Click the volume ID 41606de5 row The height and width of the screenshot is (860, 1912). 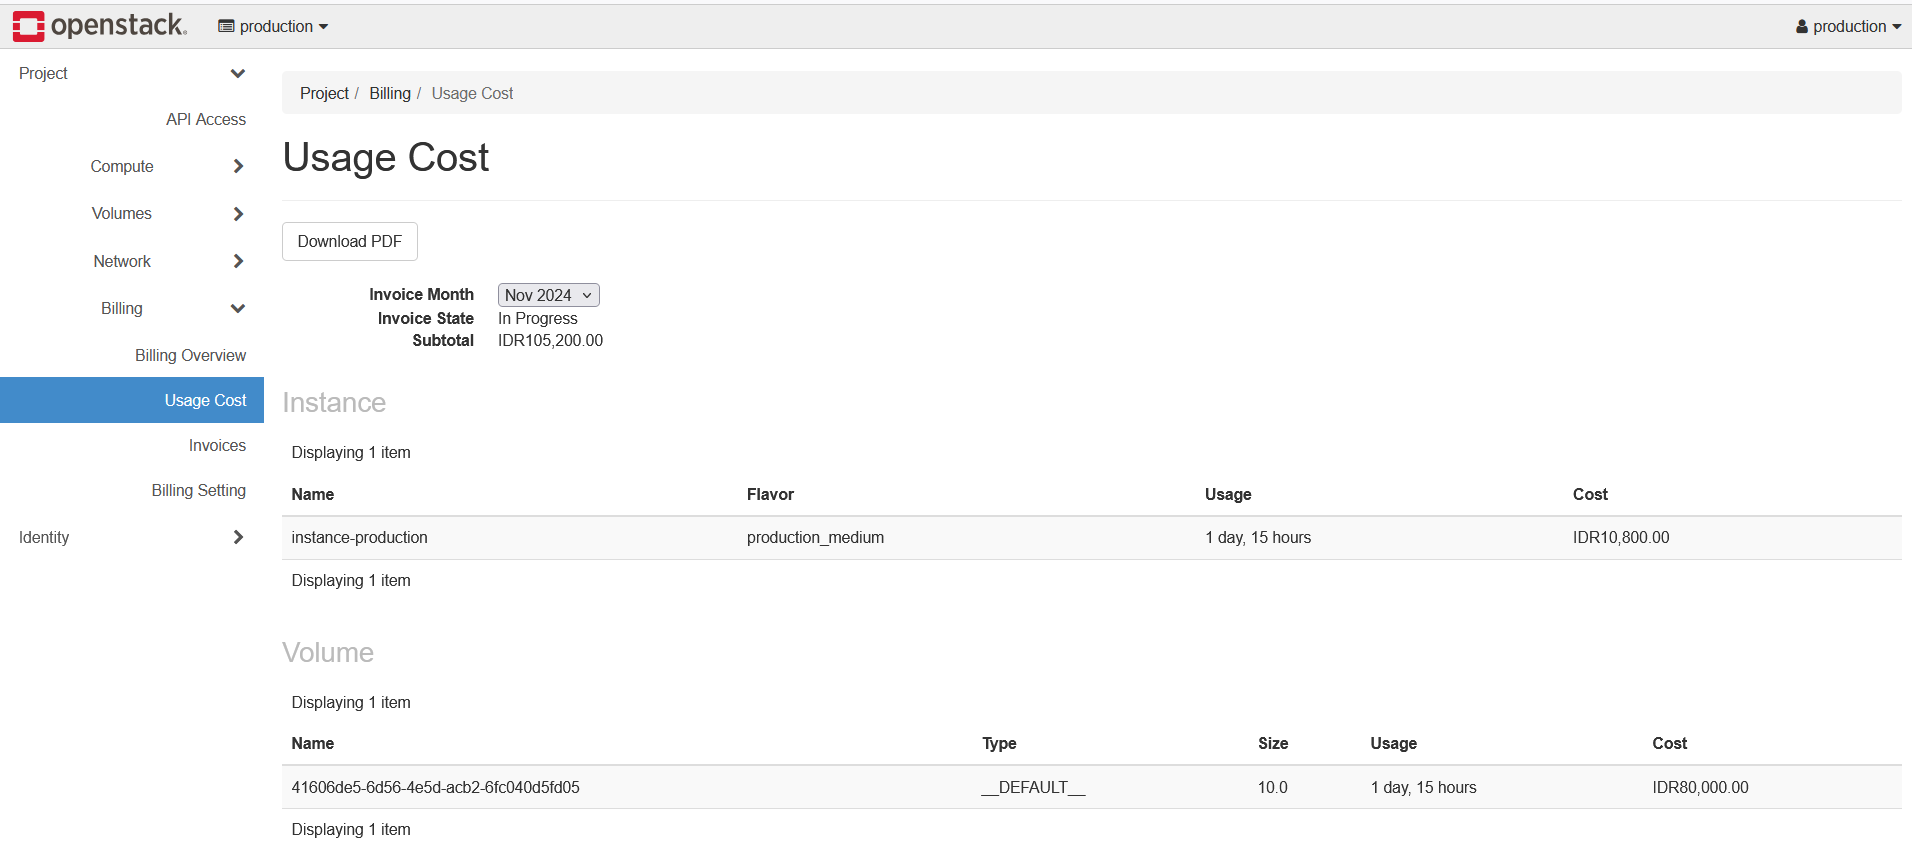(435, 788)
